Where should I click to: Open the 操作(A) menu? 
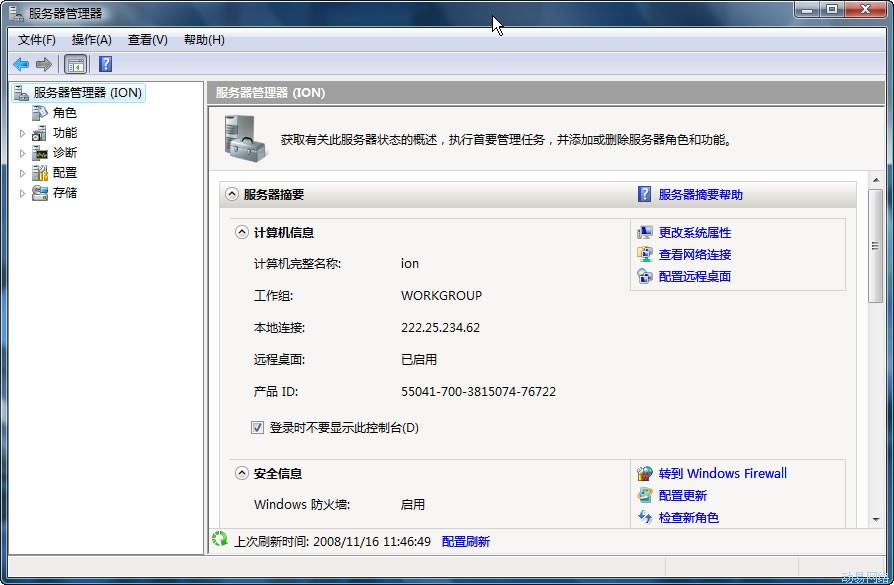(91, 40)
